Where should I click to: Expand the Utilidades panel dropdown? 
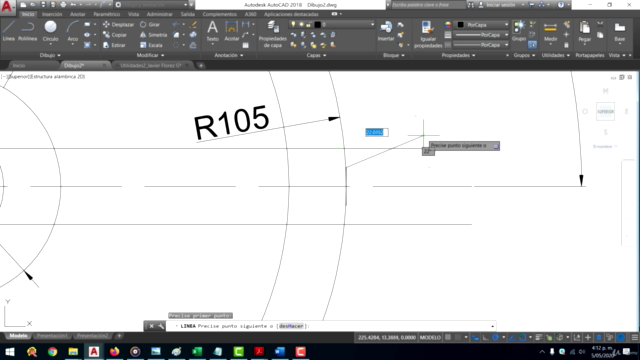(556, 55)
